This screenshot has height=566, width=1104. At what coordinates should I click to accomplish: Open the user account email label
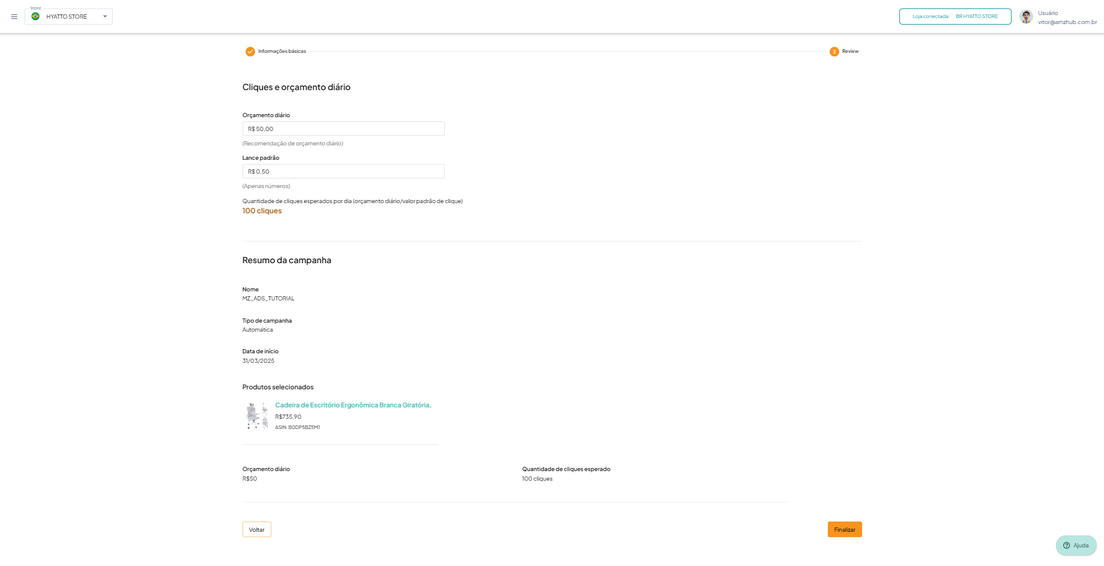tap(1067, 22)
